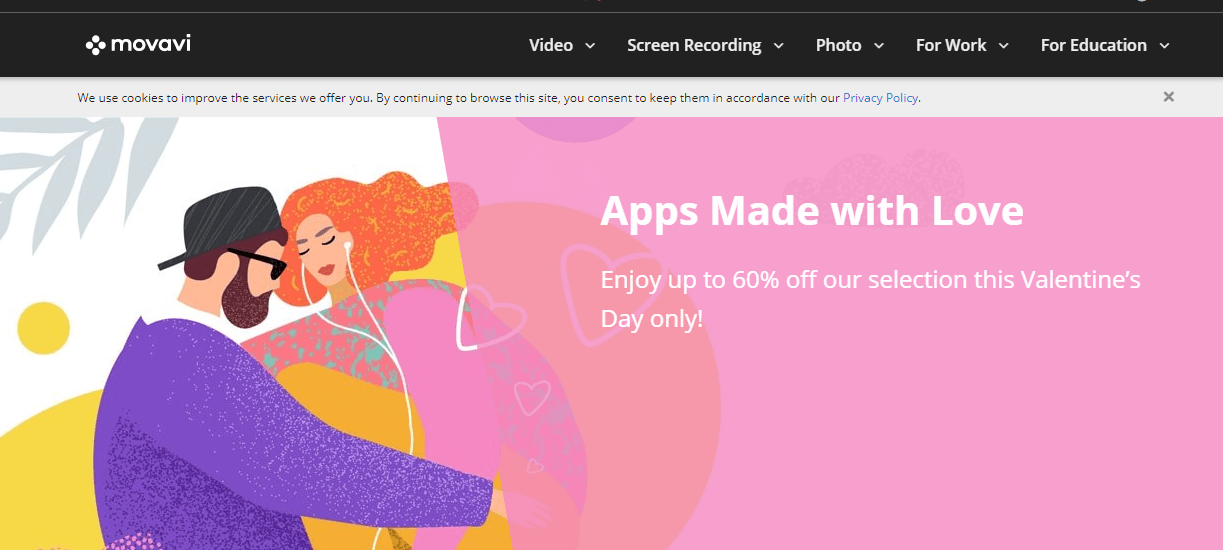Expand the Screen Recording chevron

pos(778,46)
